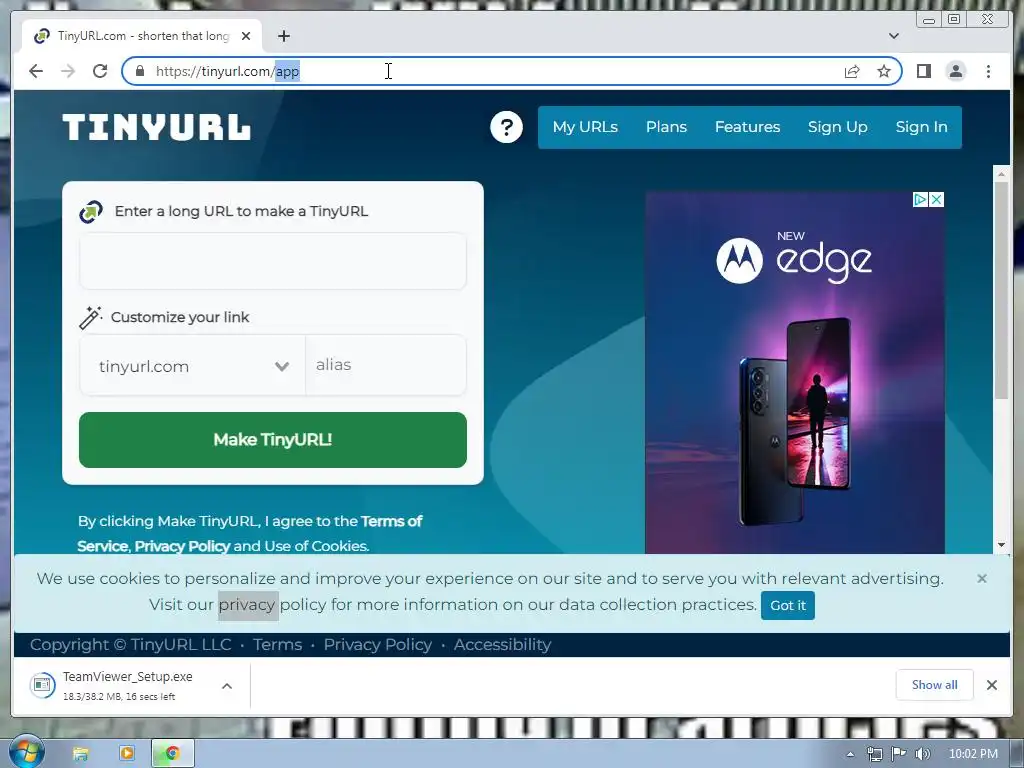Screen dimensions: 1024x768
Task: Open the Chrome profile avatar
Action: coord(955,71)
